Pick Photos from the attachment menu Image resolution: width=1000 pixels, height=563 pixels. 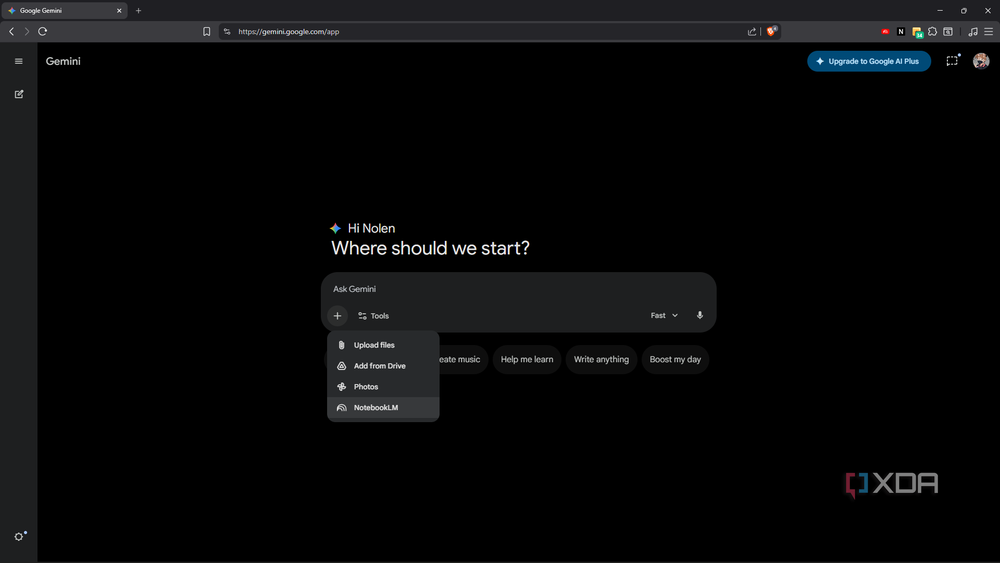tap(383, 387)
